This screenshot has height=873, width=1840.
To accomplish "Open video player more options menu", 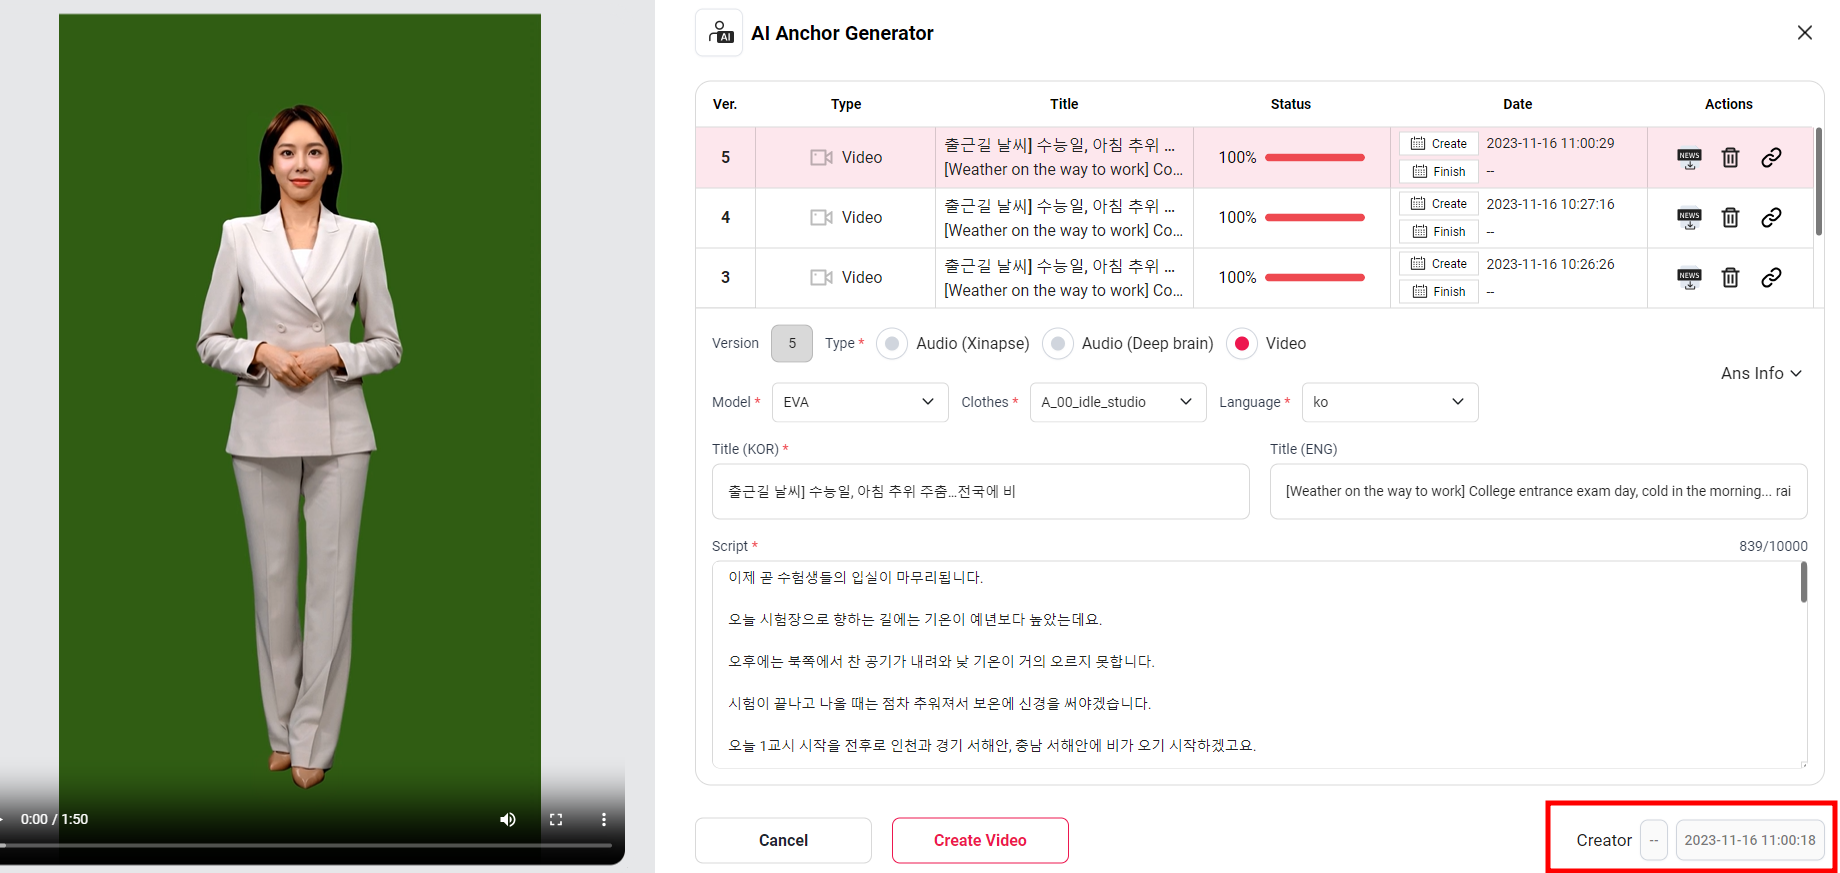I will [x=604, y=819].
